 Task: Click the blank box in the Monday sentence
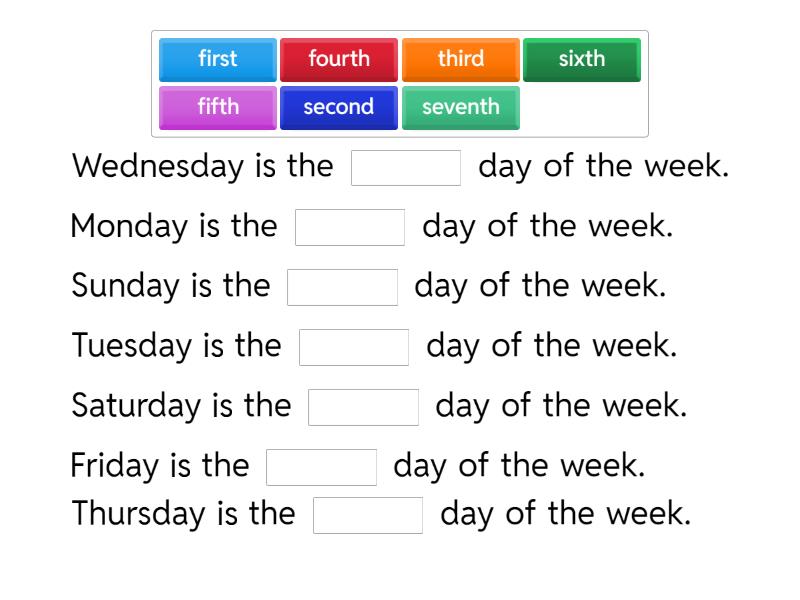point(349,226)
